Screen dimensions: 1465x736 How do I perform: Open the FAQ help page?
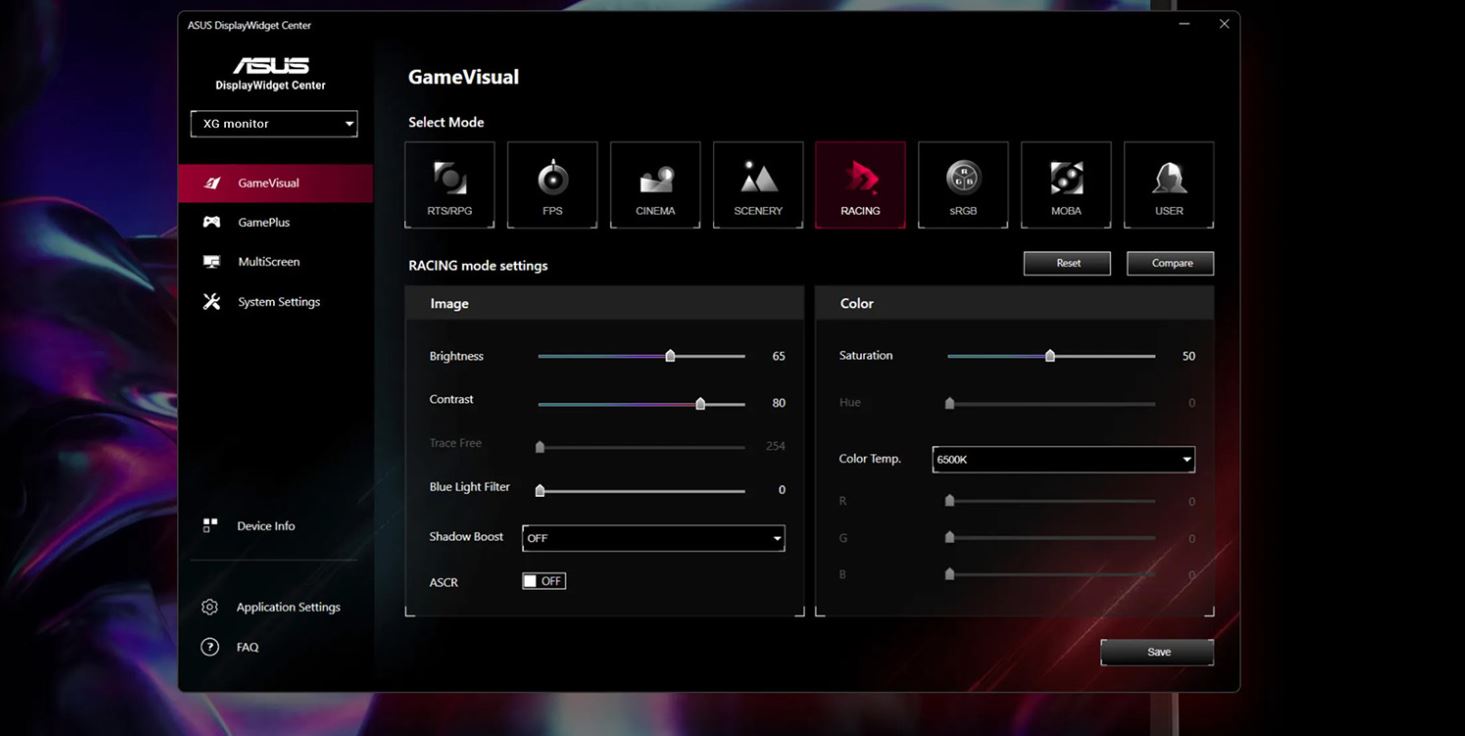[247, 647]
